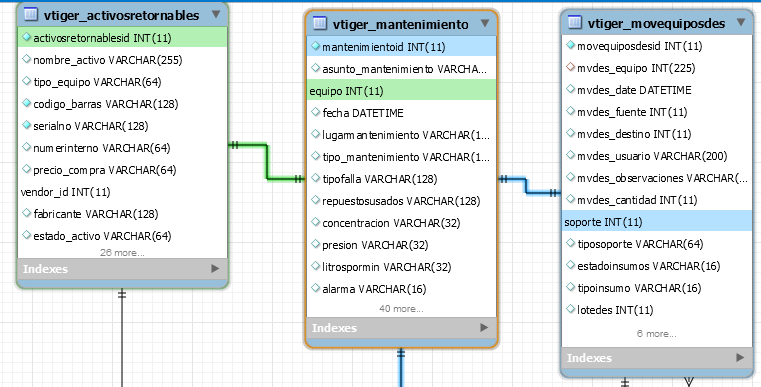Select the soporte INT(11) column row
Viewport: 761px width, 387px height.
[657, 222]
